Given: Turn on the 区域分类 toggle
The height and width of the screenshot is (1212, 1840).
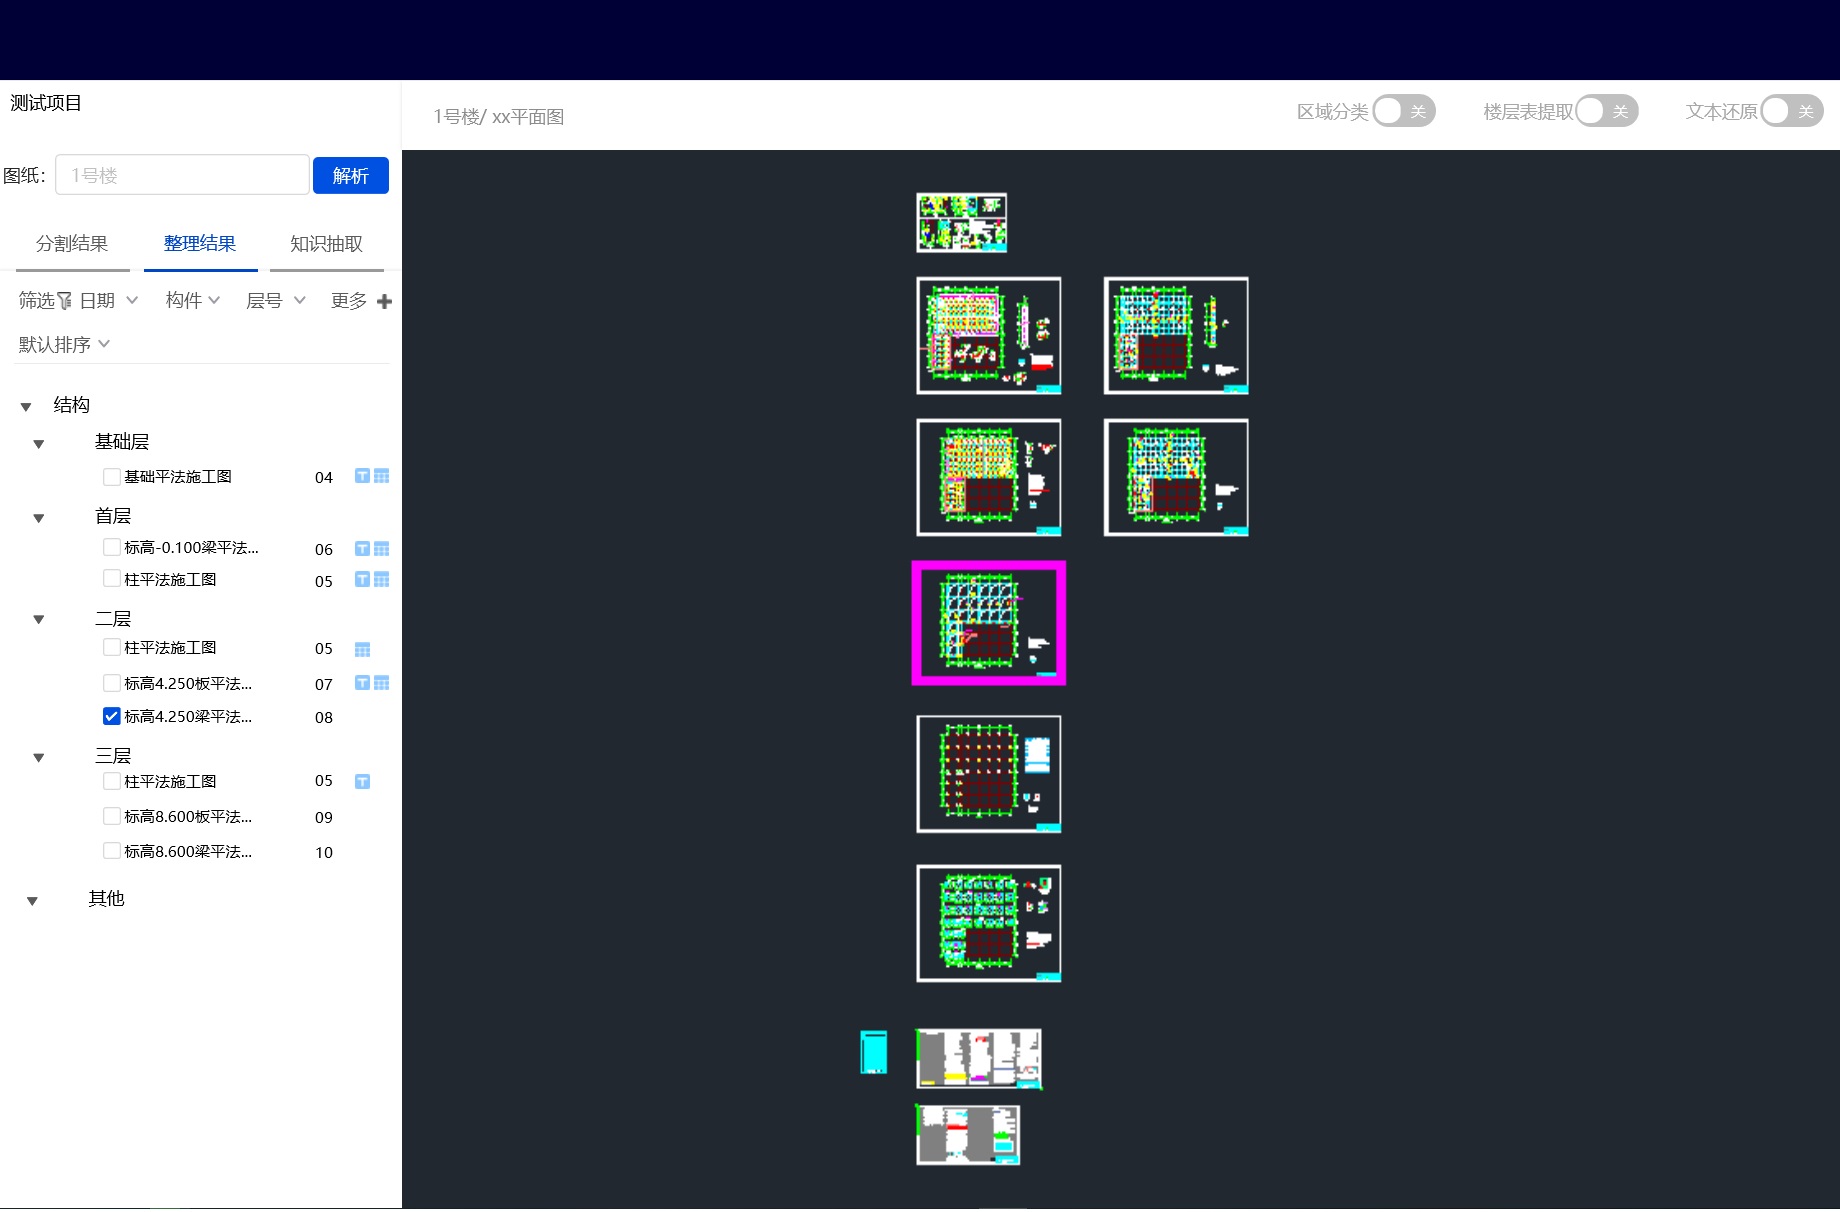Looking at the screenshot, I should pyautogui.click(x=1403, y=111).
